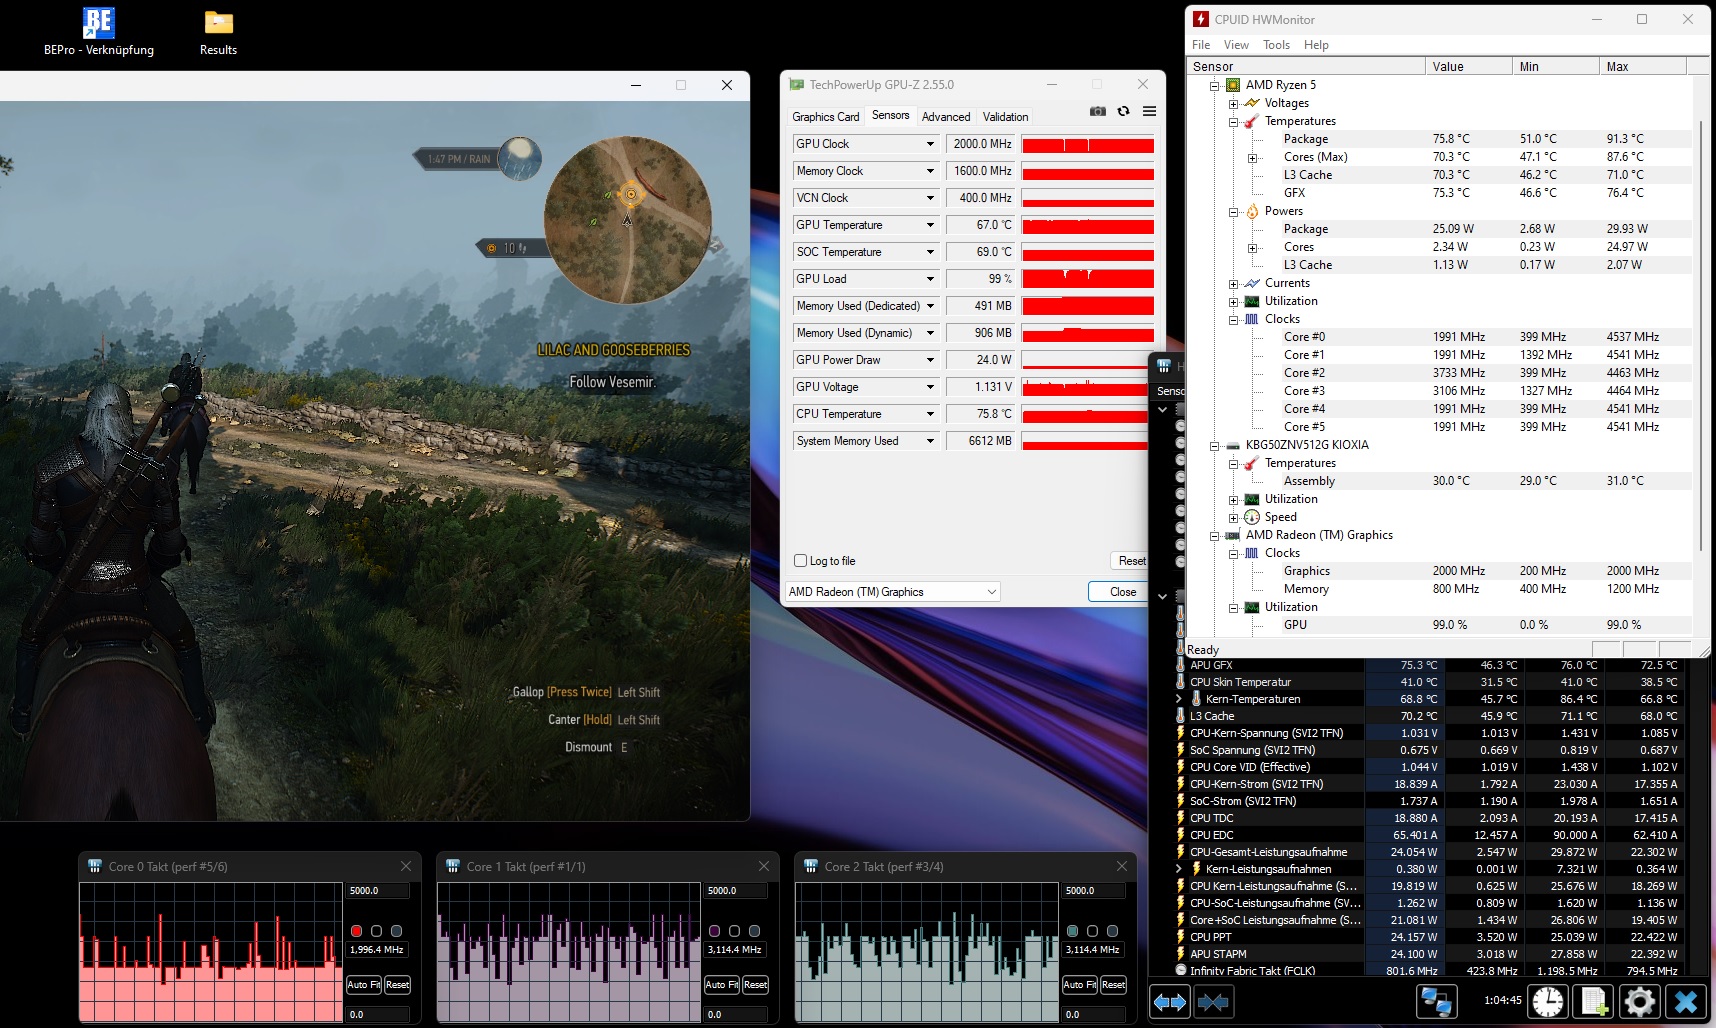This screenshot has width=1716, height=1028.
Task: Click Auto Fit in Core 1 Takt graph
Action: tap(721, 985)
